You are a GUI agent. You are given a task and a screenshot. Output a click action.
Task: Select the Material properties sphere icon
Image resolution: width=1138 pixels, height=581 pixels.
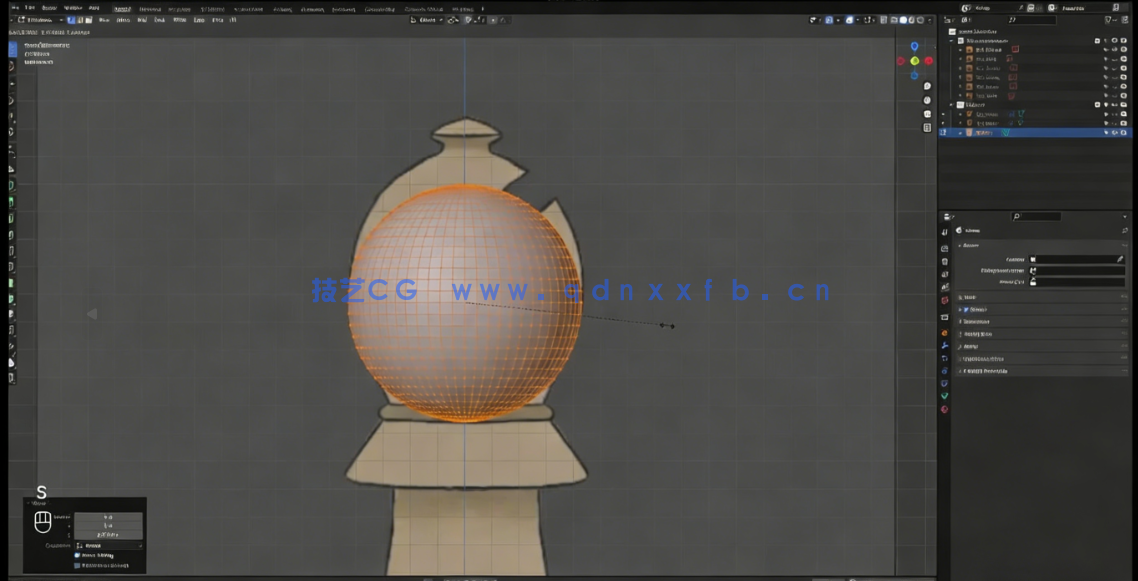pyautogui.click(x=944, y=409)
